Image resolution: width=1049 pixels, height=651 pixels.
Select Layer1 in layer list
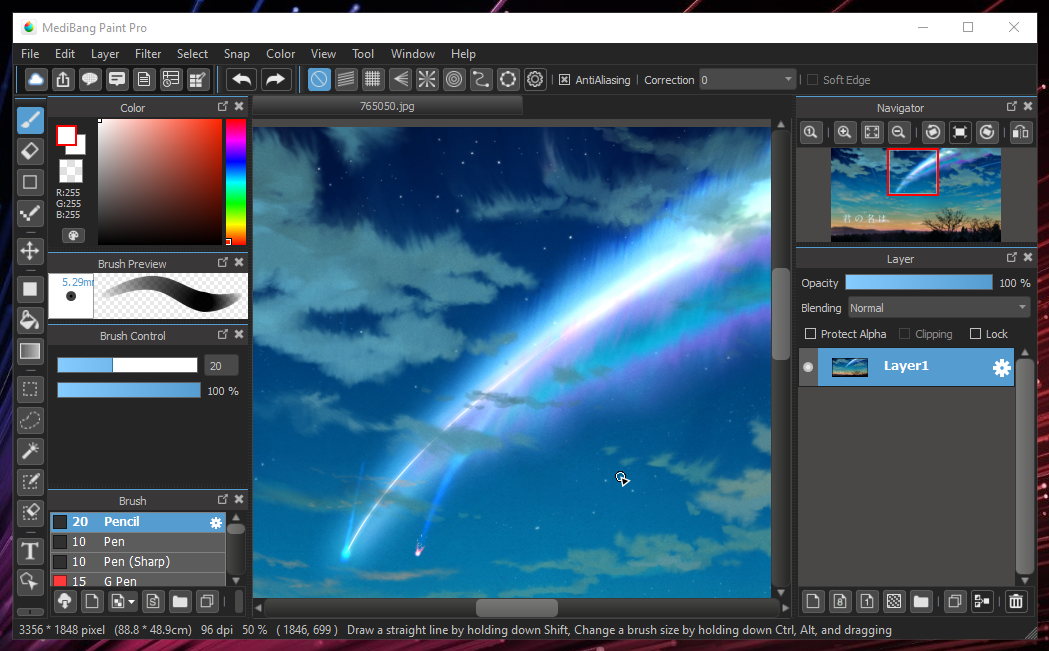pyautogui.click(x=907, y=366)
